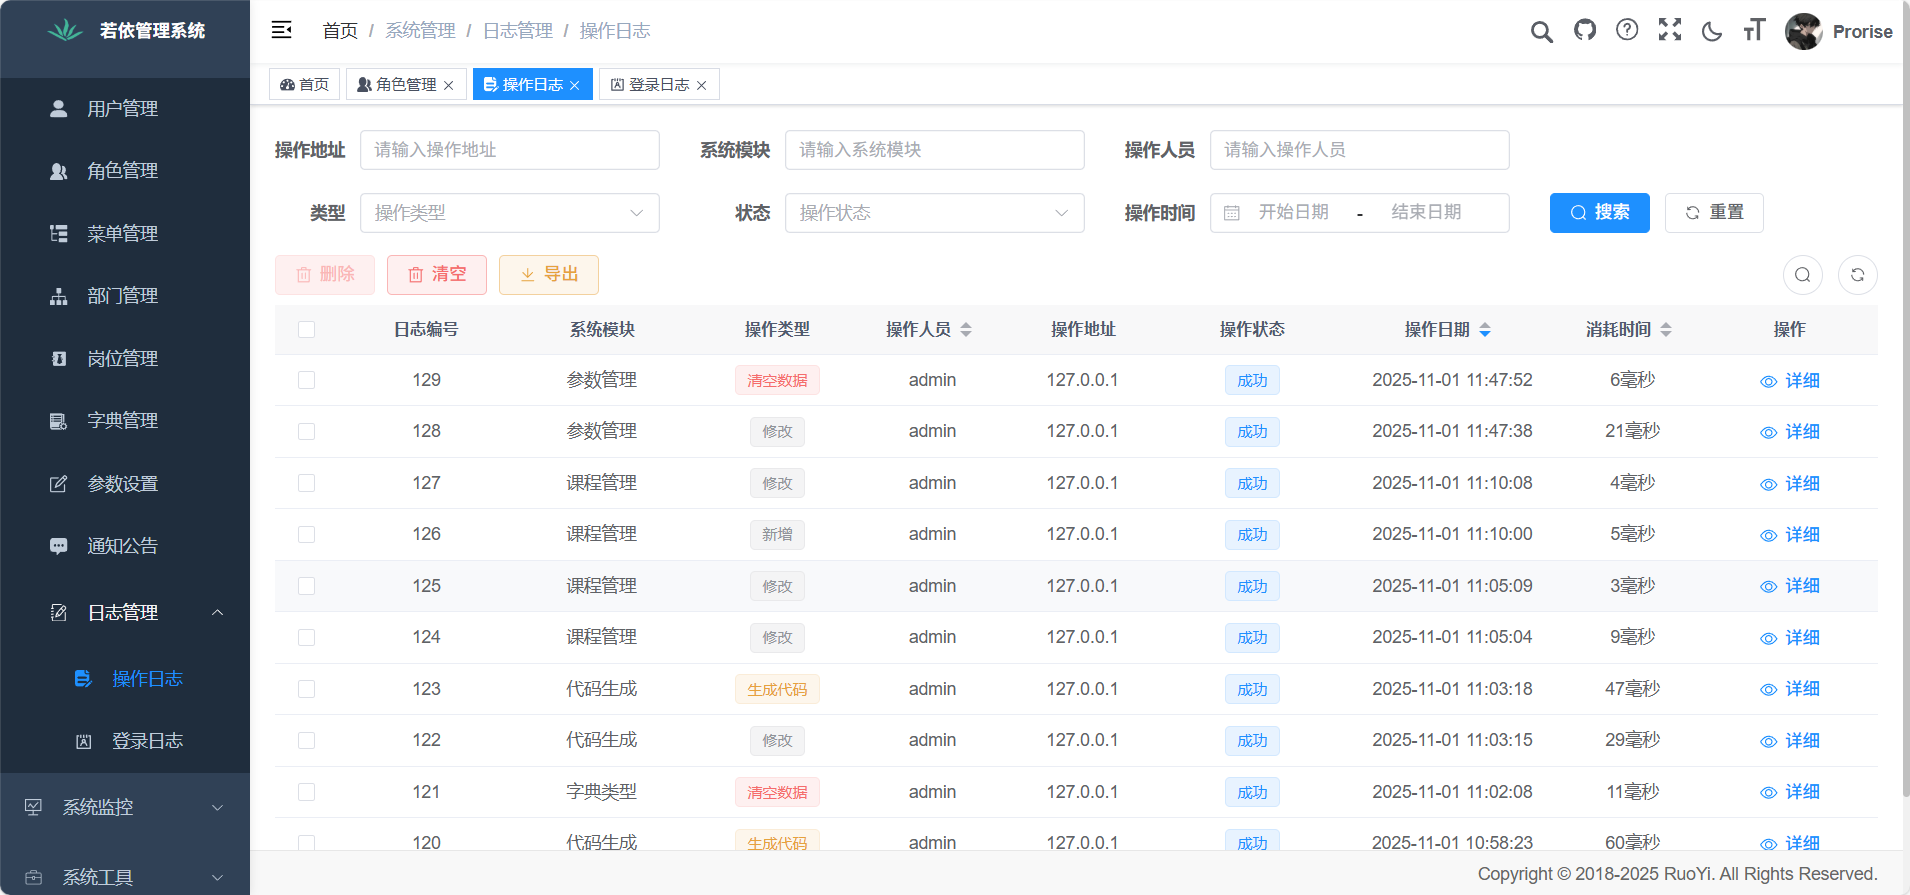Hide the search panel with round magnifier icon

pyautogui.click(x=1802, y=275)
